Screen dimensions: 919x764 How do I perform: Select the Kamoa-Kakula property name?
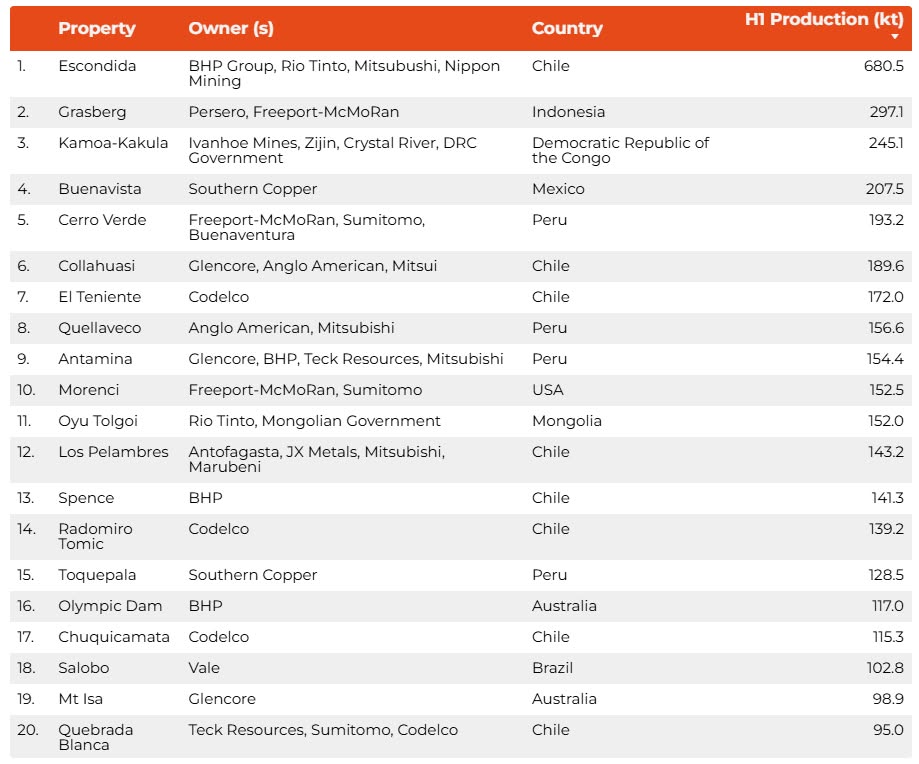pyautogui.click(x=113, y=143)
